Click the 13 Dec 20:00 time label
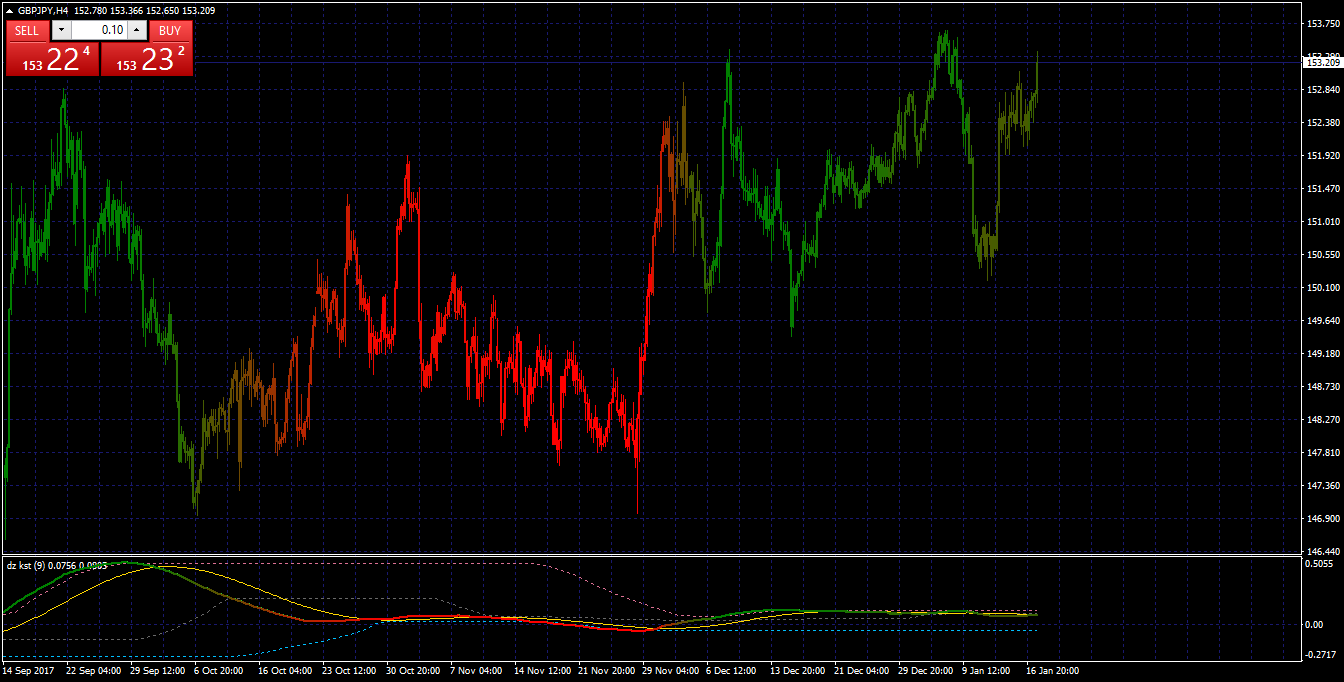The image size is (1344, 682). 797,671
